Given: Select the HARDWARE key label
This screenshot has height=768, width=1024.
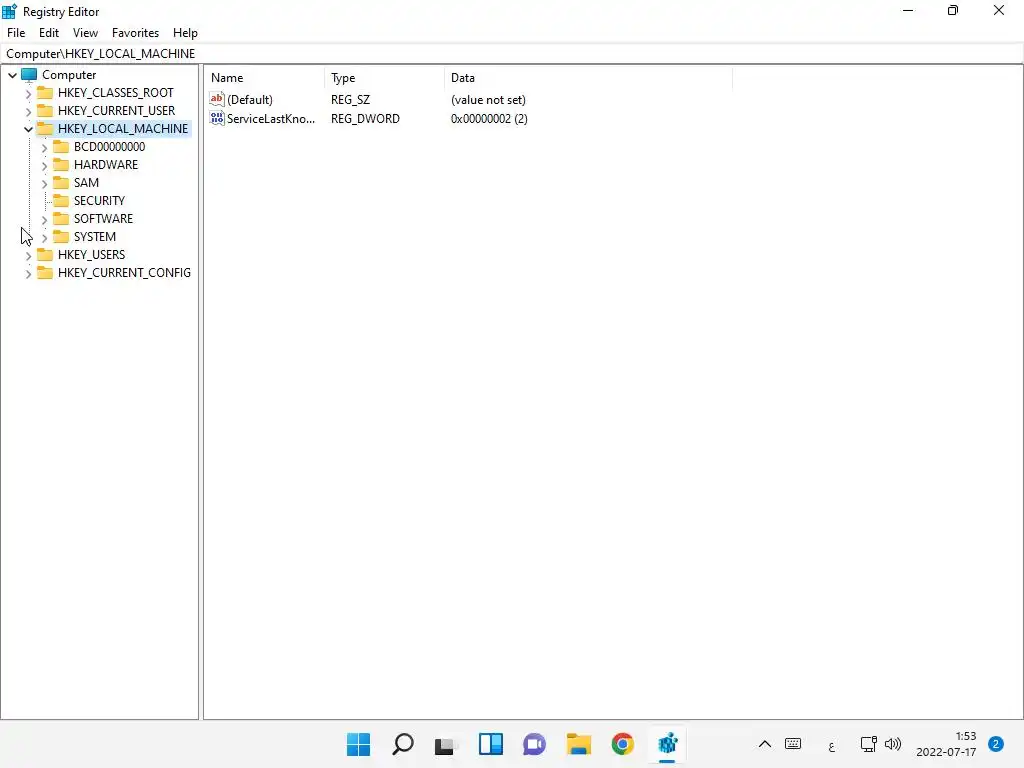Looking at the screenshot, I should (x=106, y=165).
